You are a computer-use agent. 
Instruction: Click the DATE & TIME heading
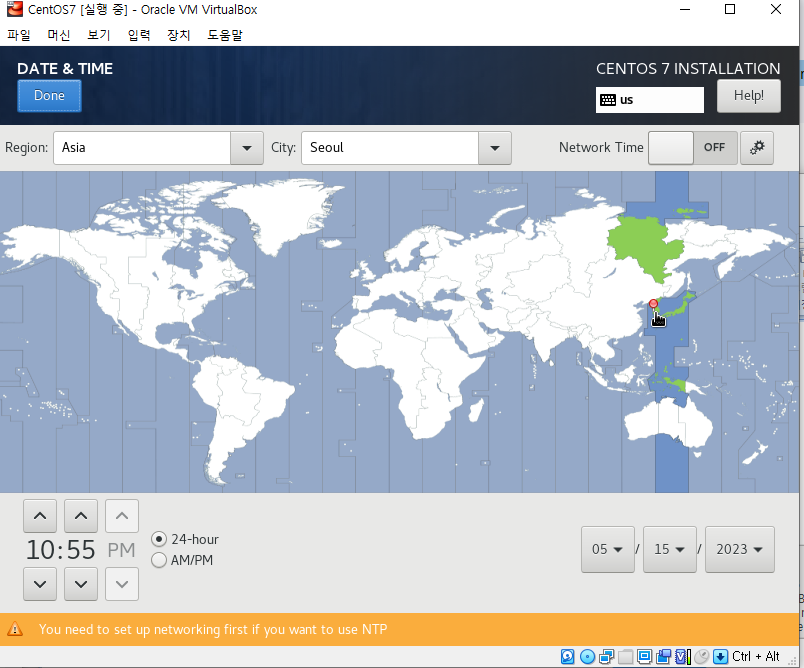click(x=65, y=69)
